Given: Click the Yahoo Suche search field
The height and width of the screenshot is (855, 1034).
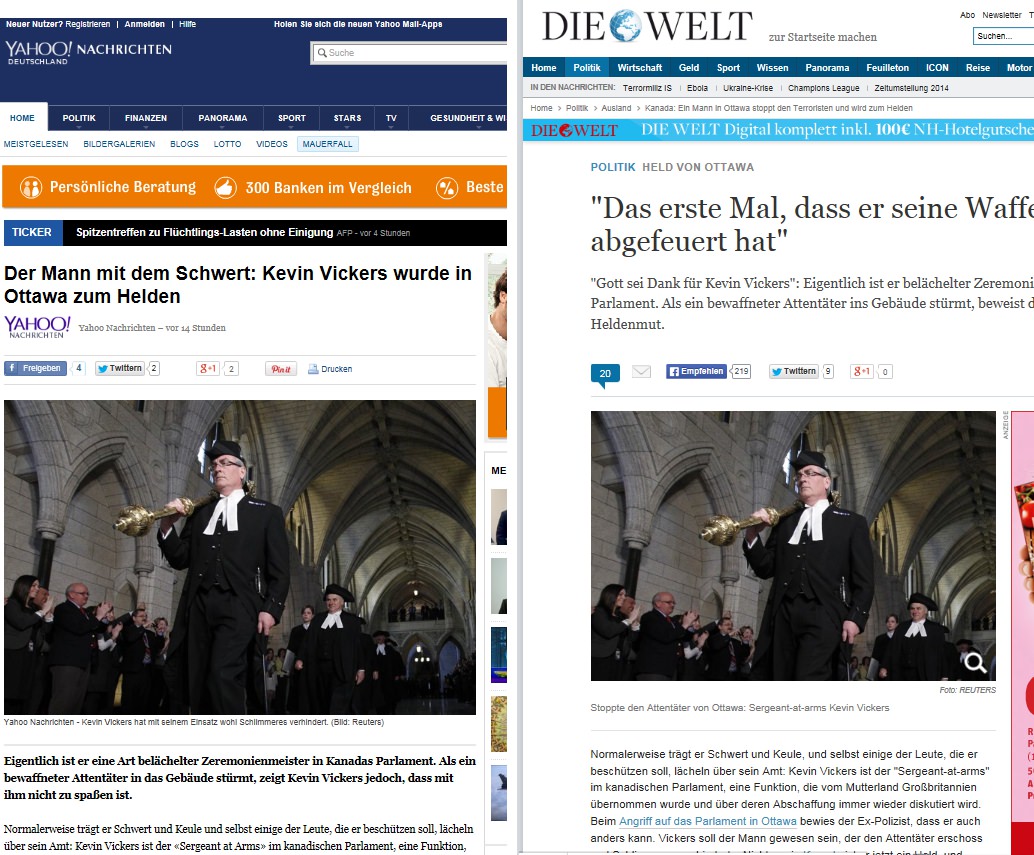Looking at the screenshot, I should point(409,53).
